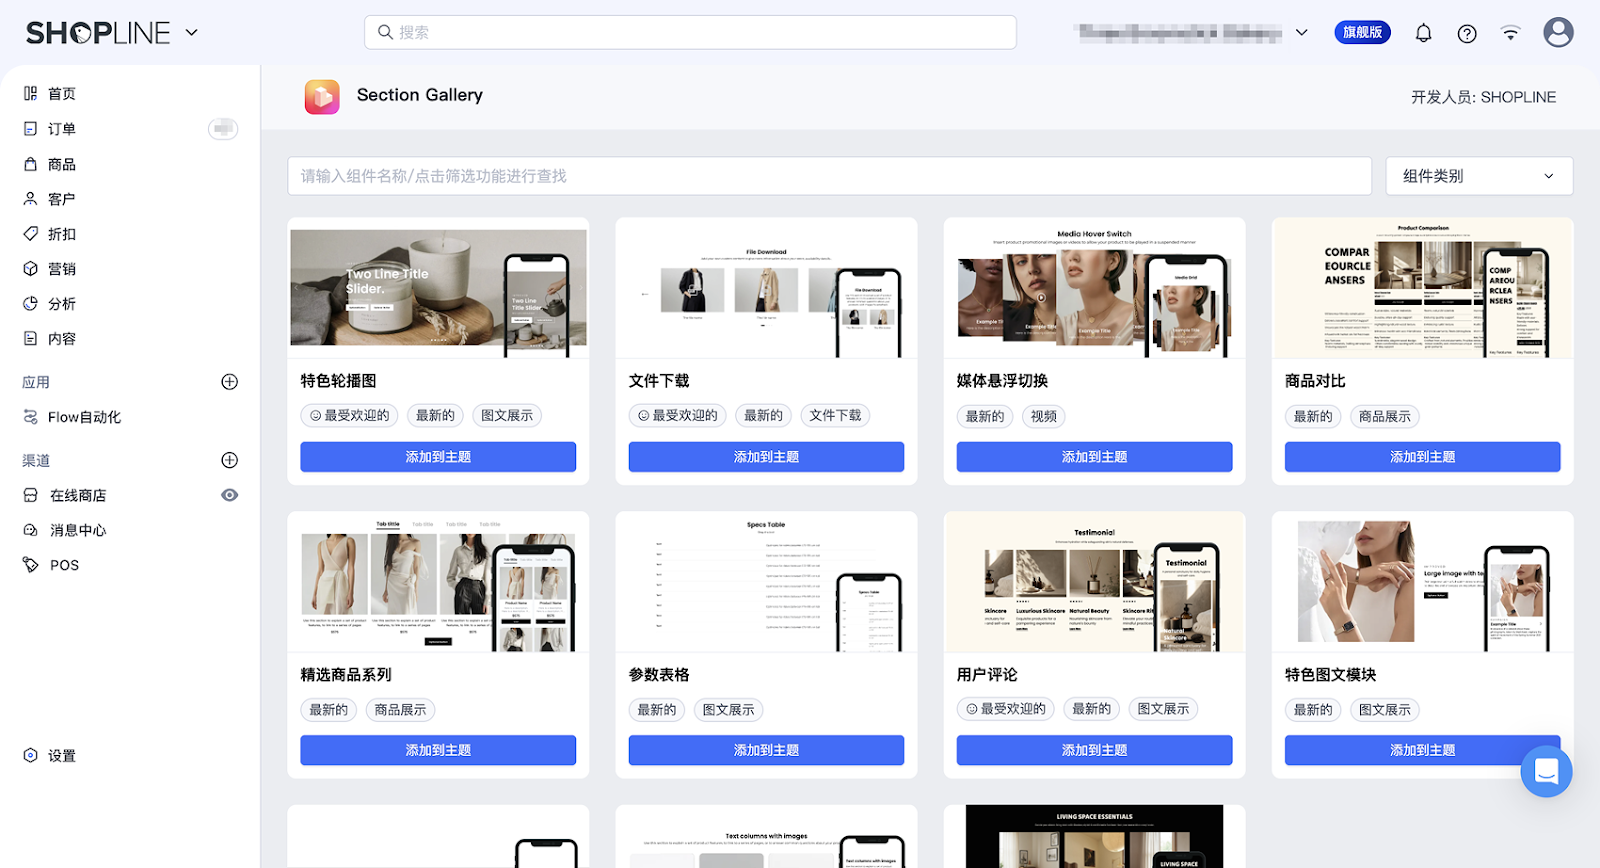
Task: Add 用户评论 section to theme
Action: click(1094, 750)
